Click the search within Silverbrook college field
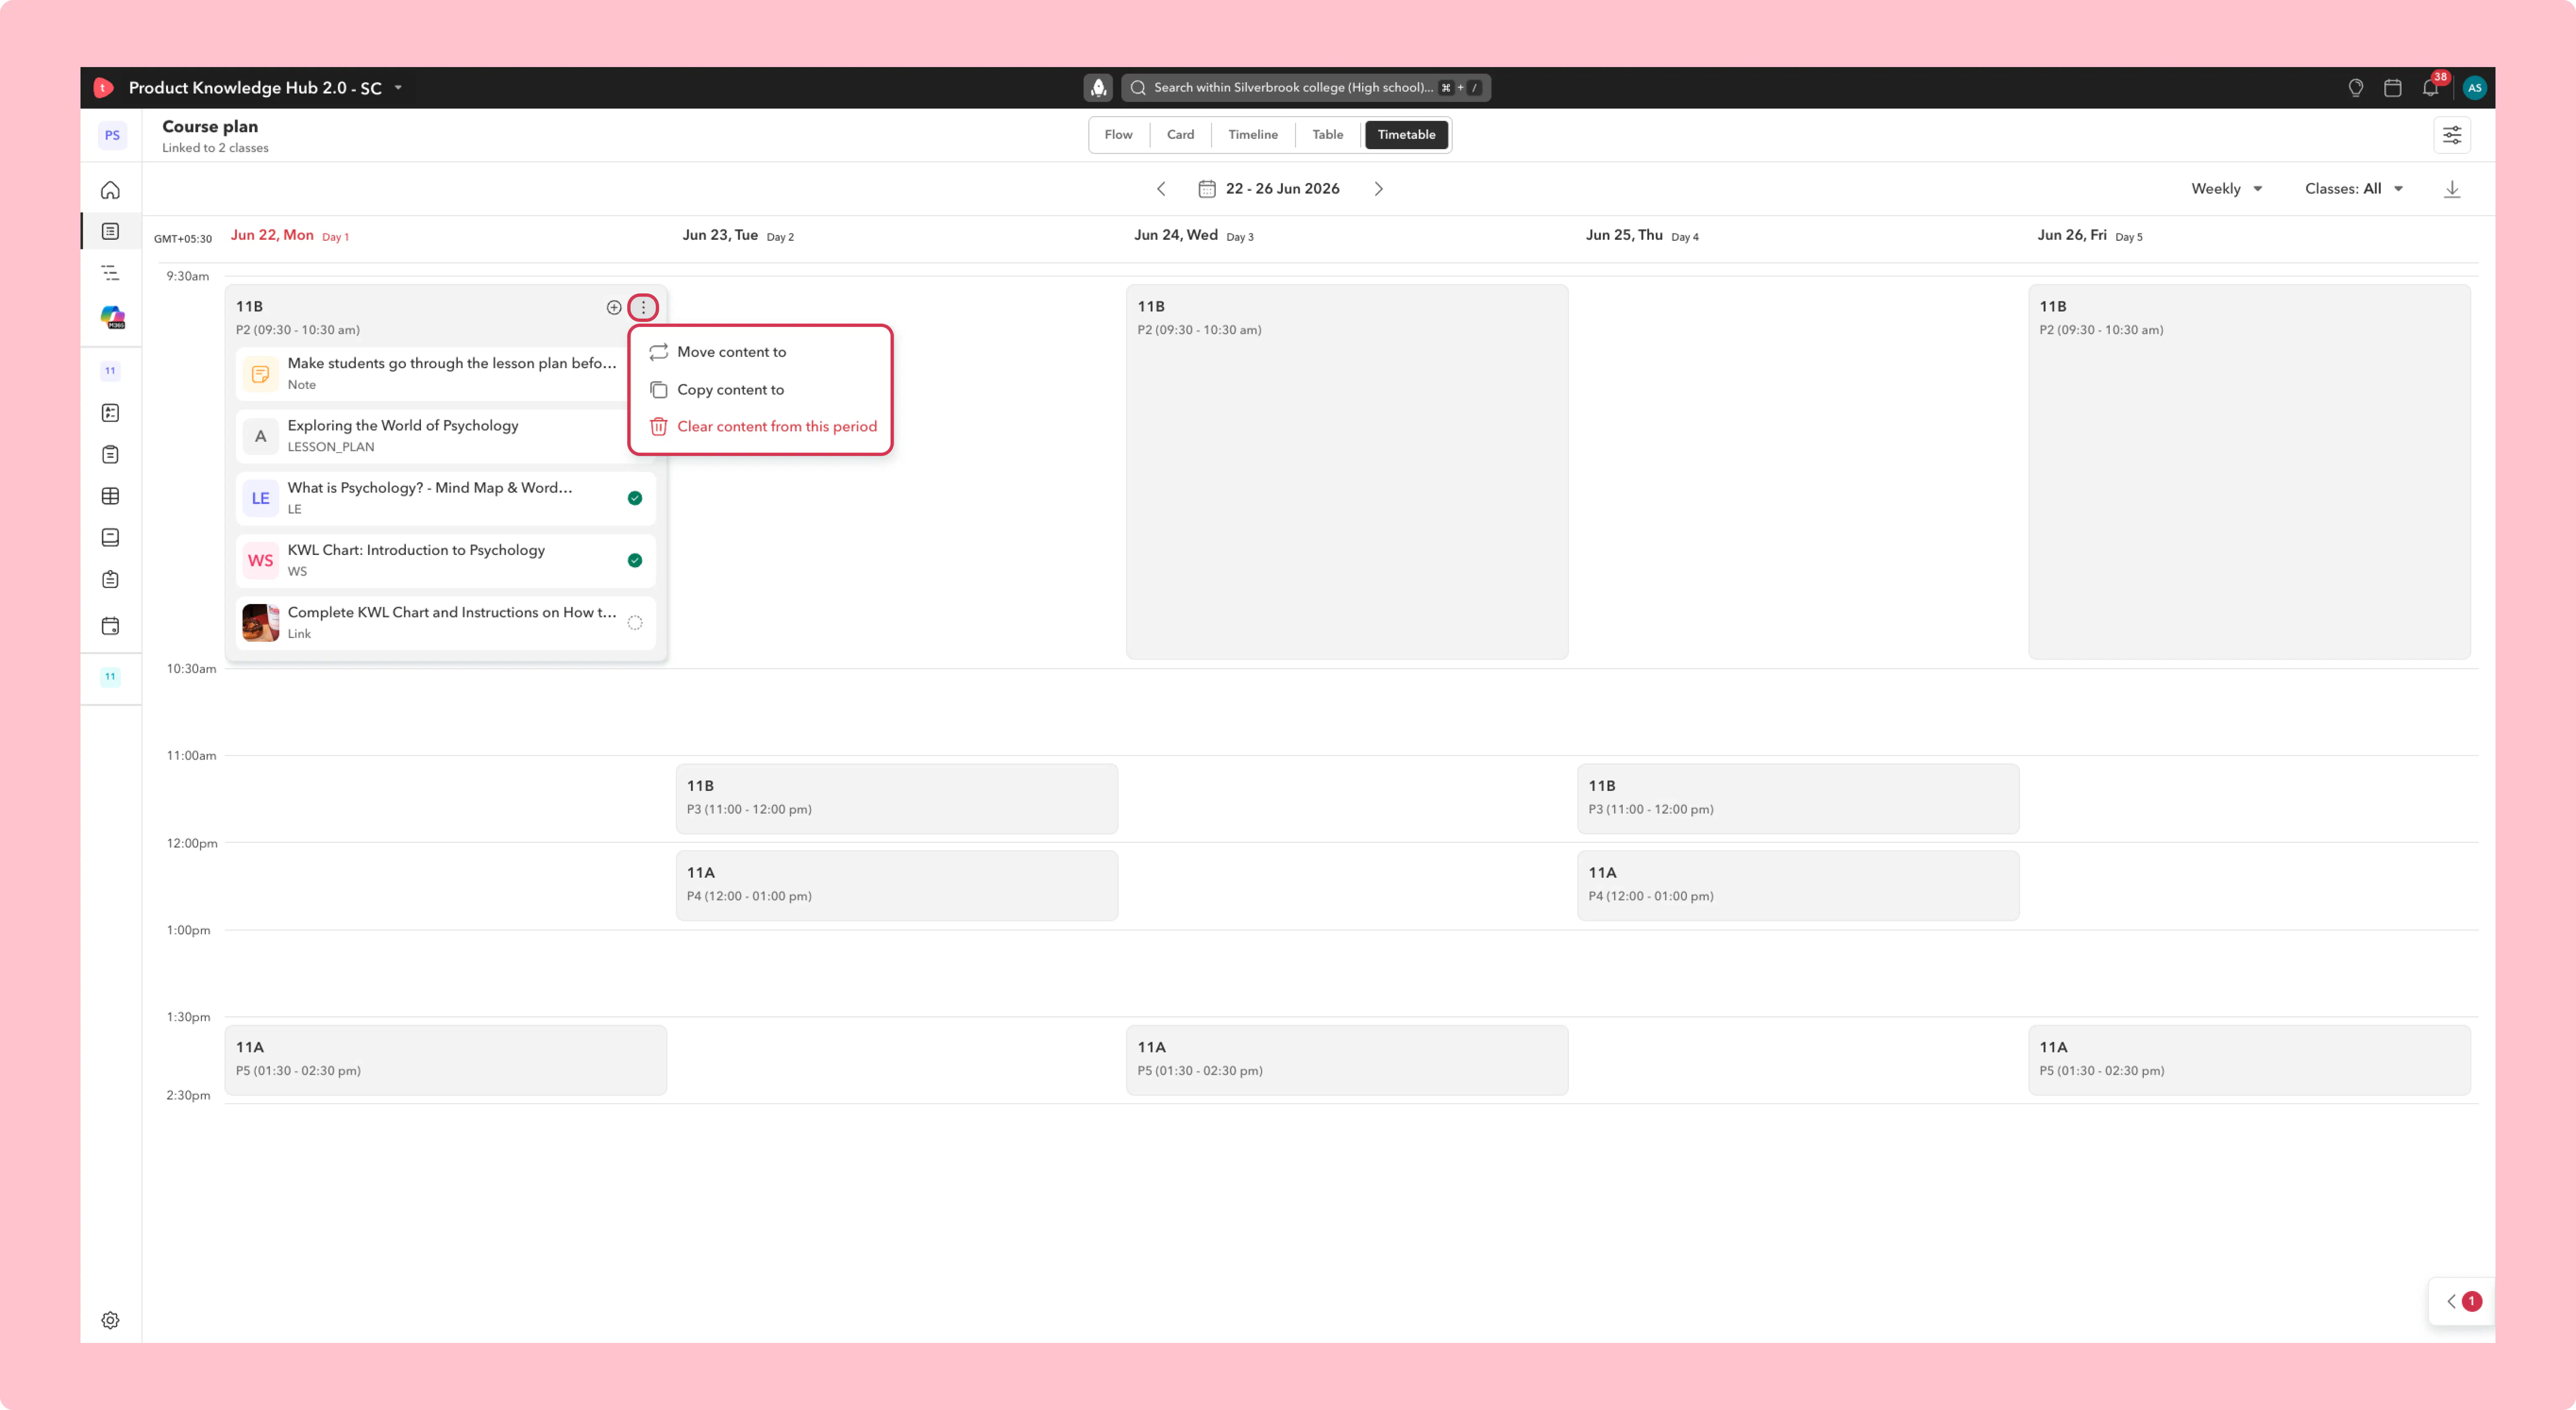The image size is (2576, 1410). click(x=1306, y=88)
